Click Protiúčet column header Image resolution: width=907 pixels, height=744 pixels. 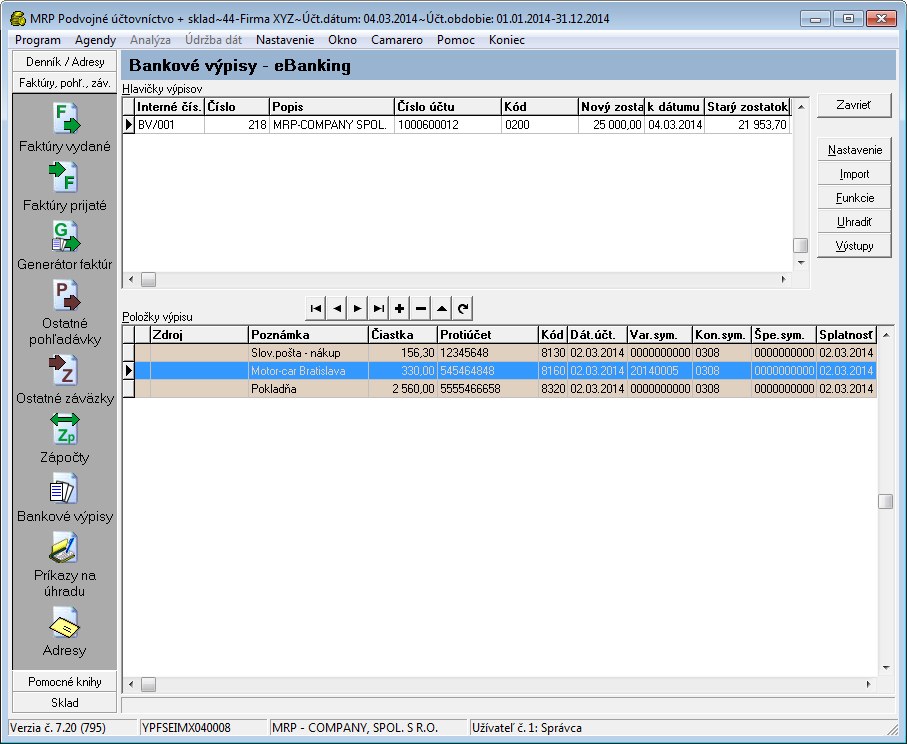(x=488, y=334)
